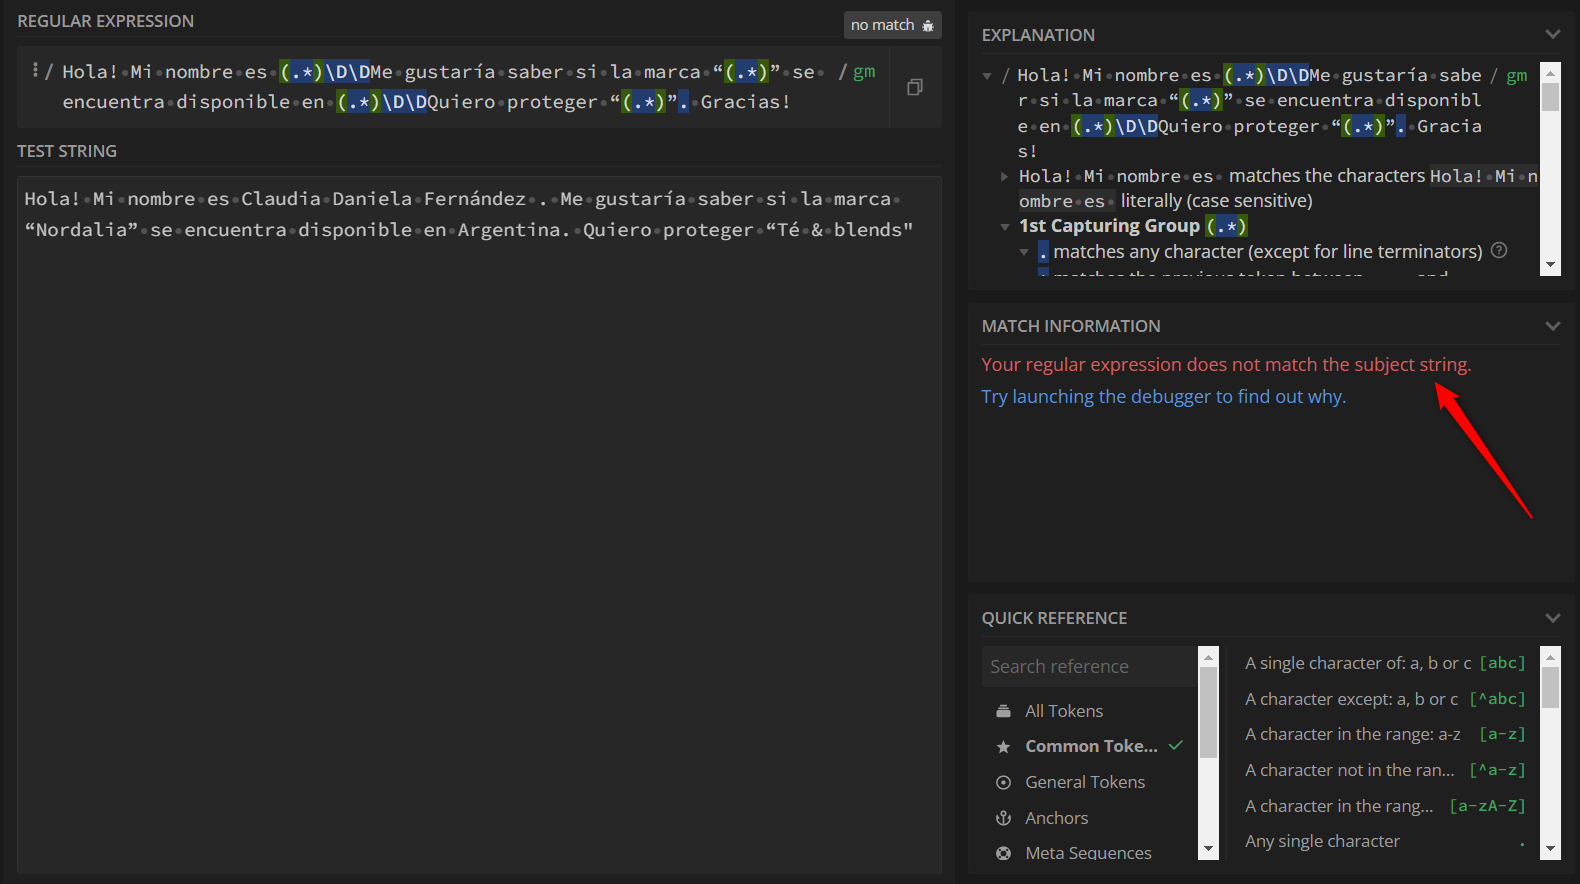Image resolution: width=1580 pixels, height=884 pixels.
Task: Click the General Tokens circle icon
Action: [x=1003, y=782]
